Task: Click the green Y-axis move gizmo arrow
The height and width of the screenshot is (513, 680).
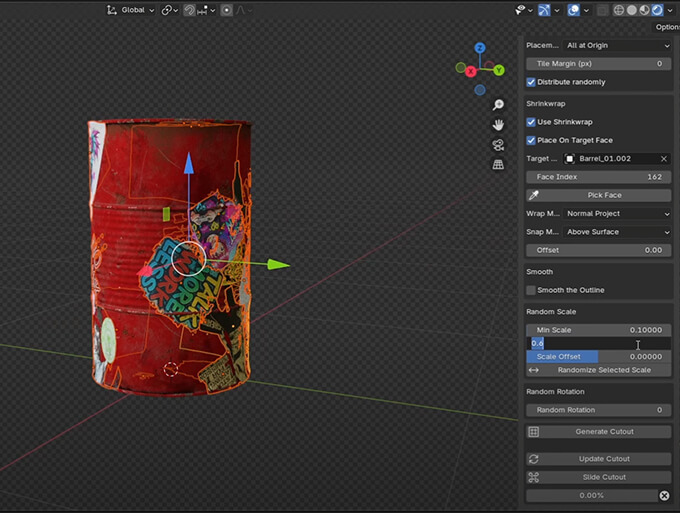Action: click(x=278, y=264)
